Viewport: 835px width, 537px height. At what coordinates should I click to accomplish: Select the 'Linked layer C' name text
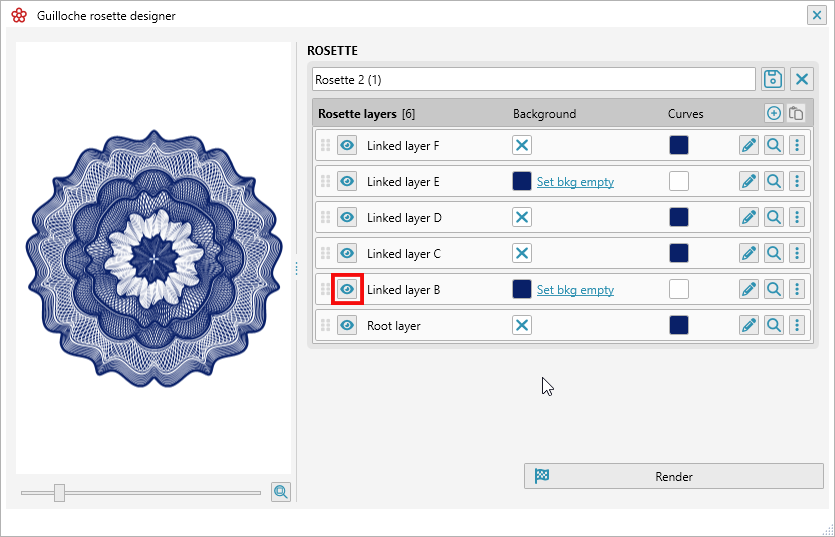click(x=404, y=254)
